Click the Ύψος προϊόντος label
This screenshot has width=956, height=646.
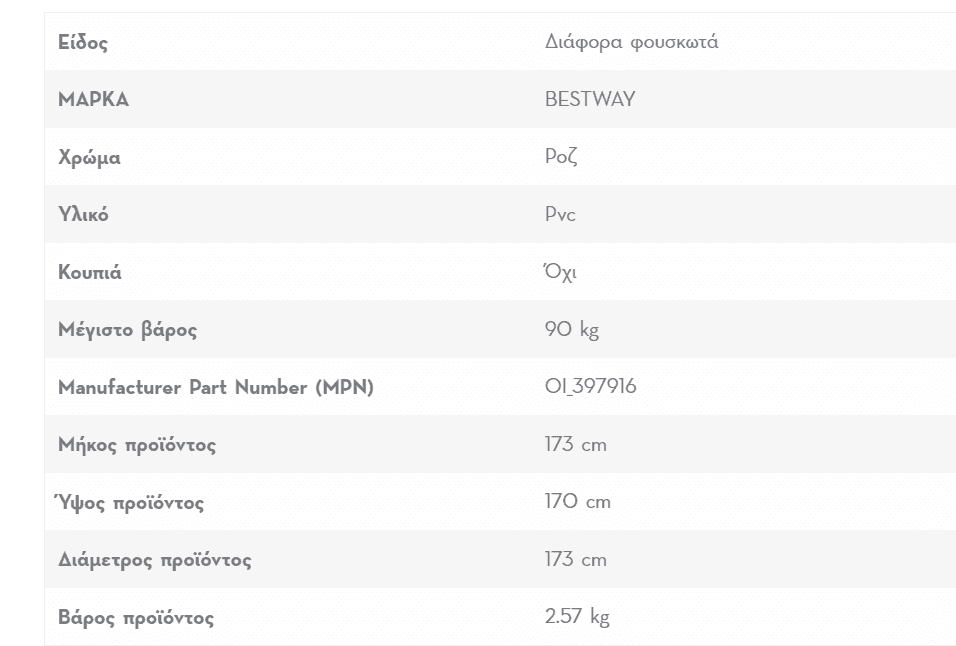pos(129,502)
